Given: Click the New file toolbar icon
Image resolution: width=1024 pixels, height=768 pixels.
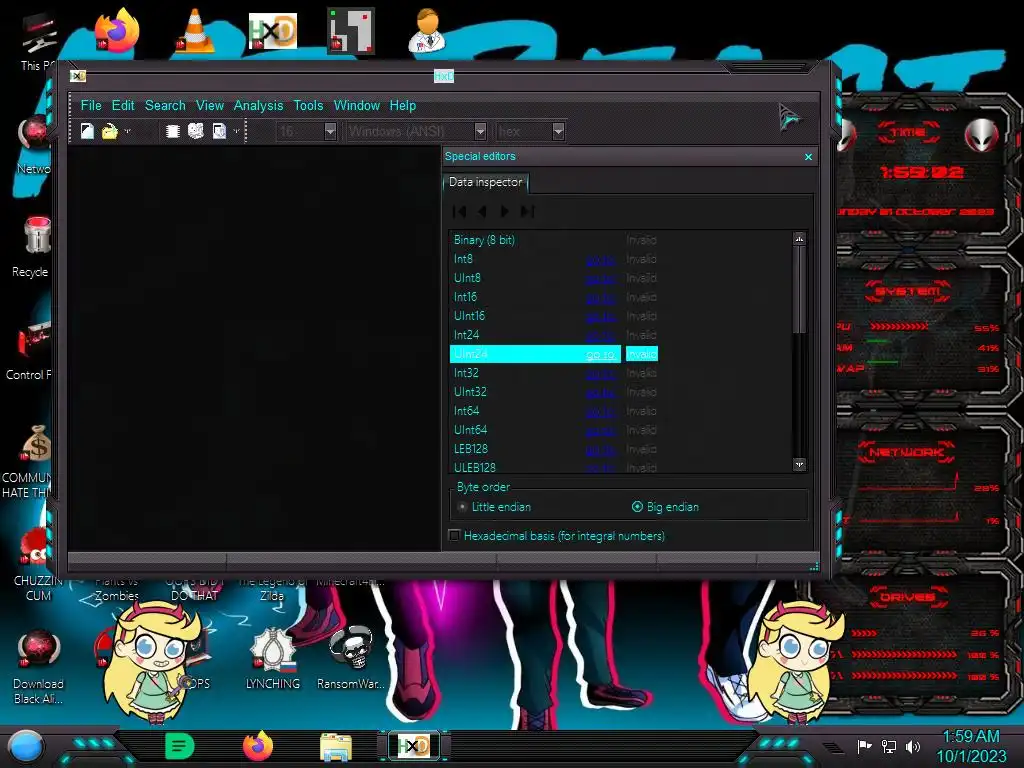Looking at the screenshot, I should pos(87,131).
